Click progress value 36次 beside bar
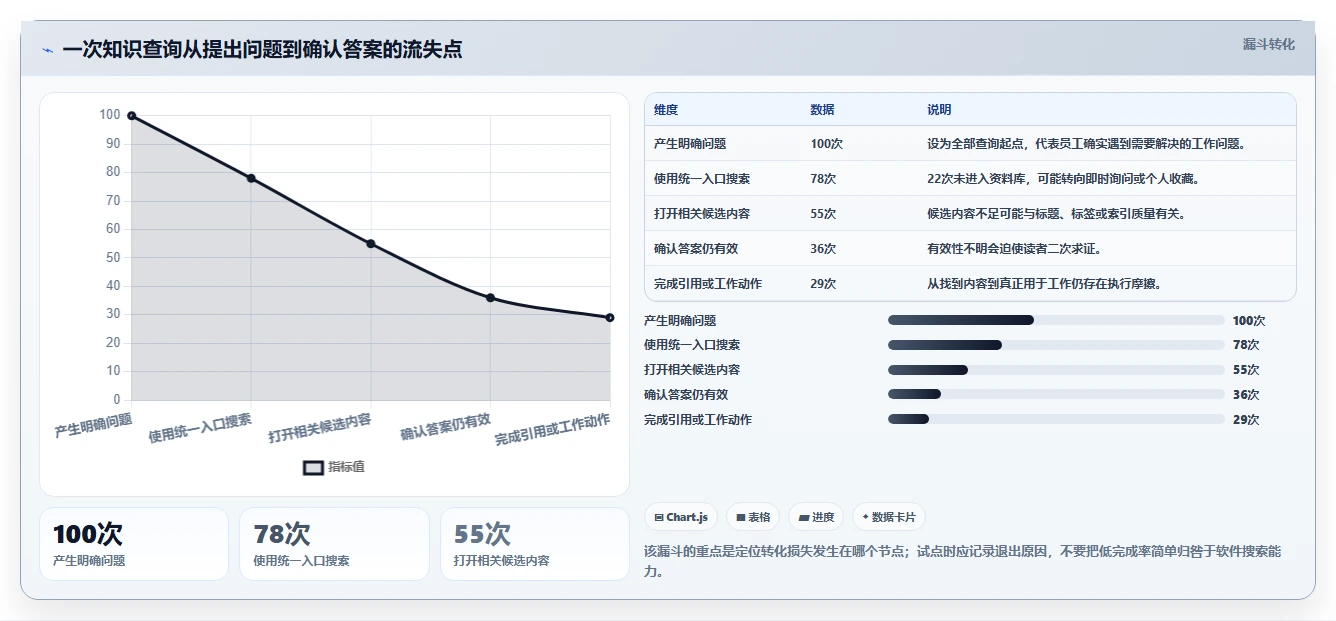 [1246, 395]
